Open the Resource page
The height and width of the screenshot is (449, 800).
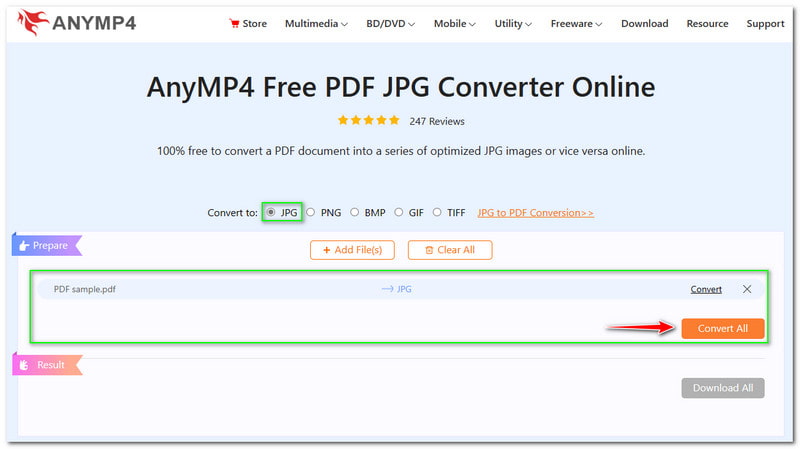coord(707,23)
